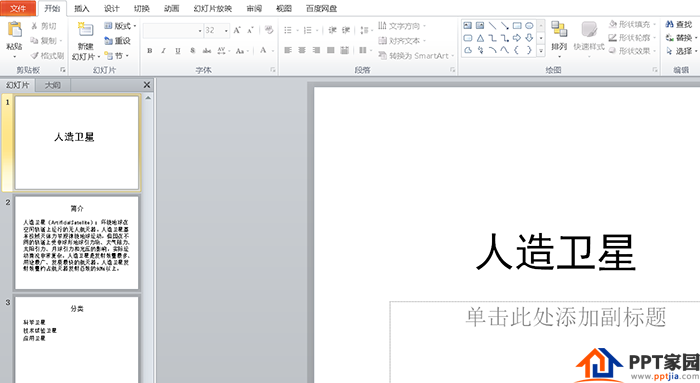This screenshot has height=383, width=700.
Task: Click Convert to SmartArt button
Action: tap(416, 56)
